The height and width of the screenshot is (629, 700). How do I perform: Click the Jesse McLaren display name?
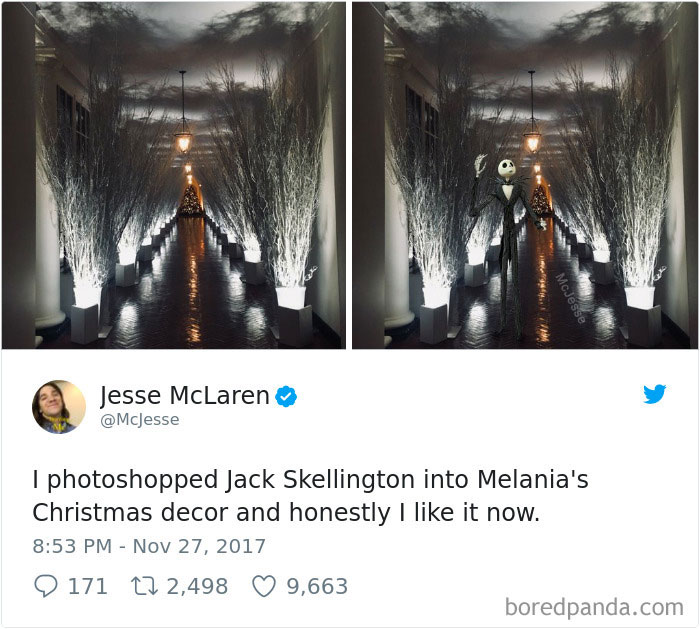coord(184,395)
